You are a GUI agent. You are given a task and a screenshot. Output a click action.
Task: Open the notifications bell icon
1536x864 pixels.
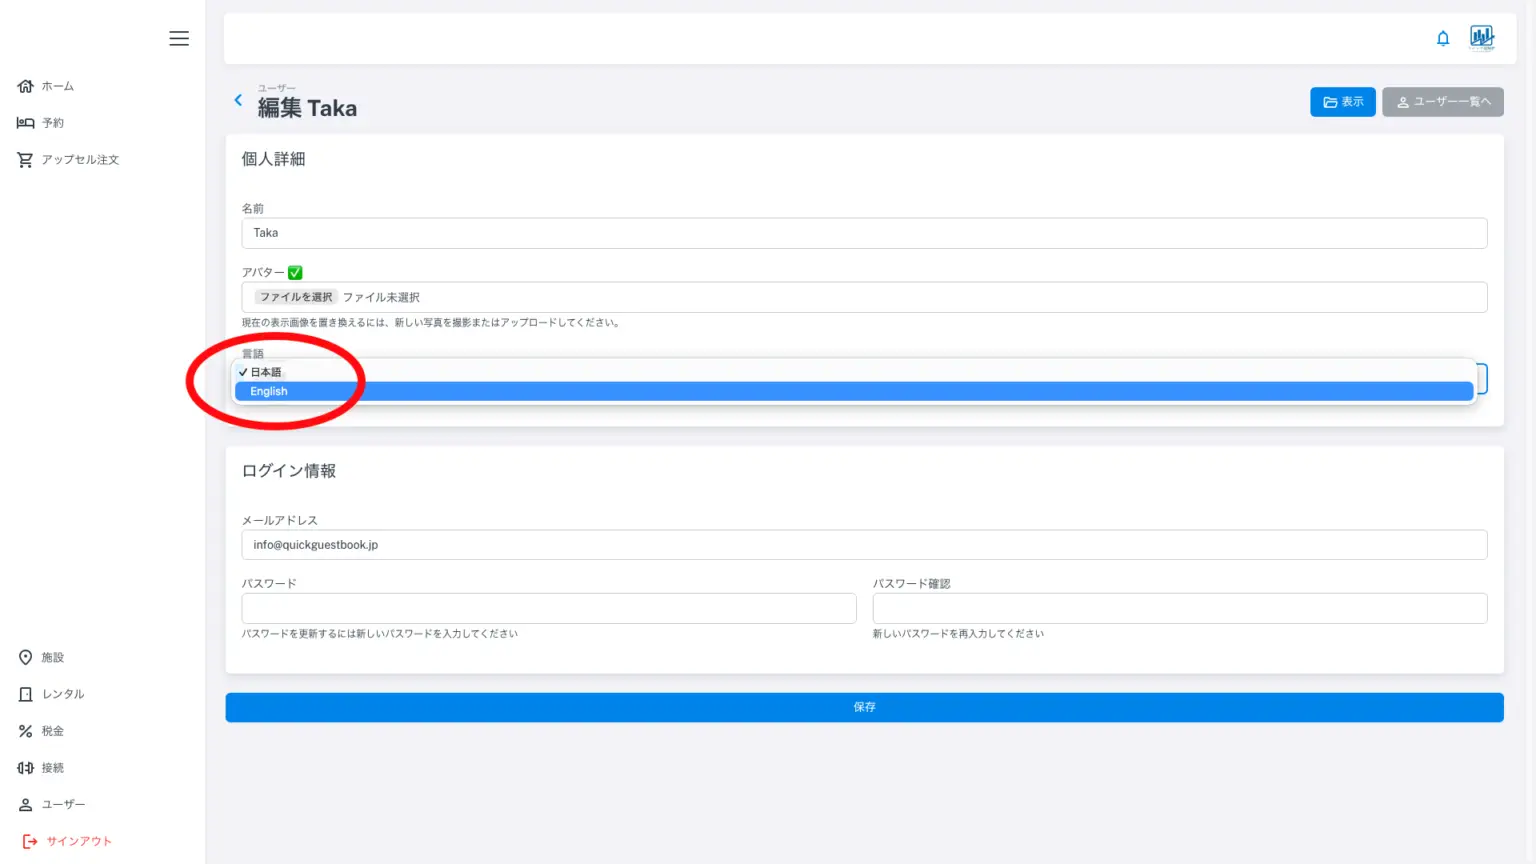pos(1443,39)
